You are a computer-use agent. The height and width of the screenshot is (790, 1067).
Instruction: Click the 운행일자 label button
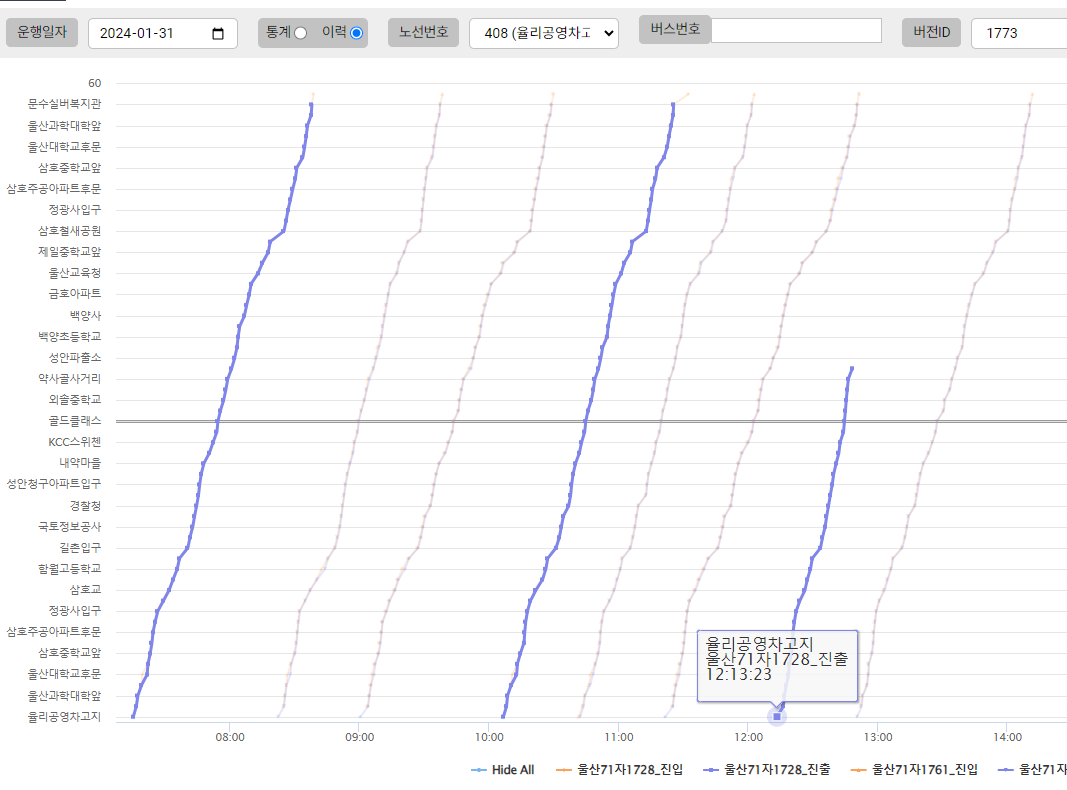pyautogui.click(x=41, y=32)
